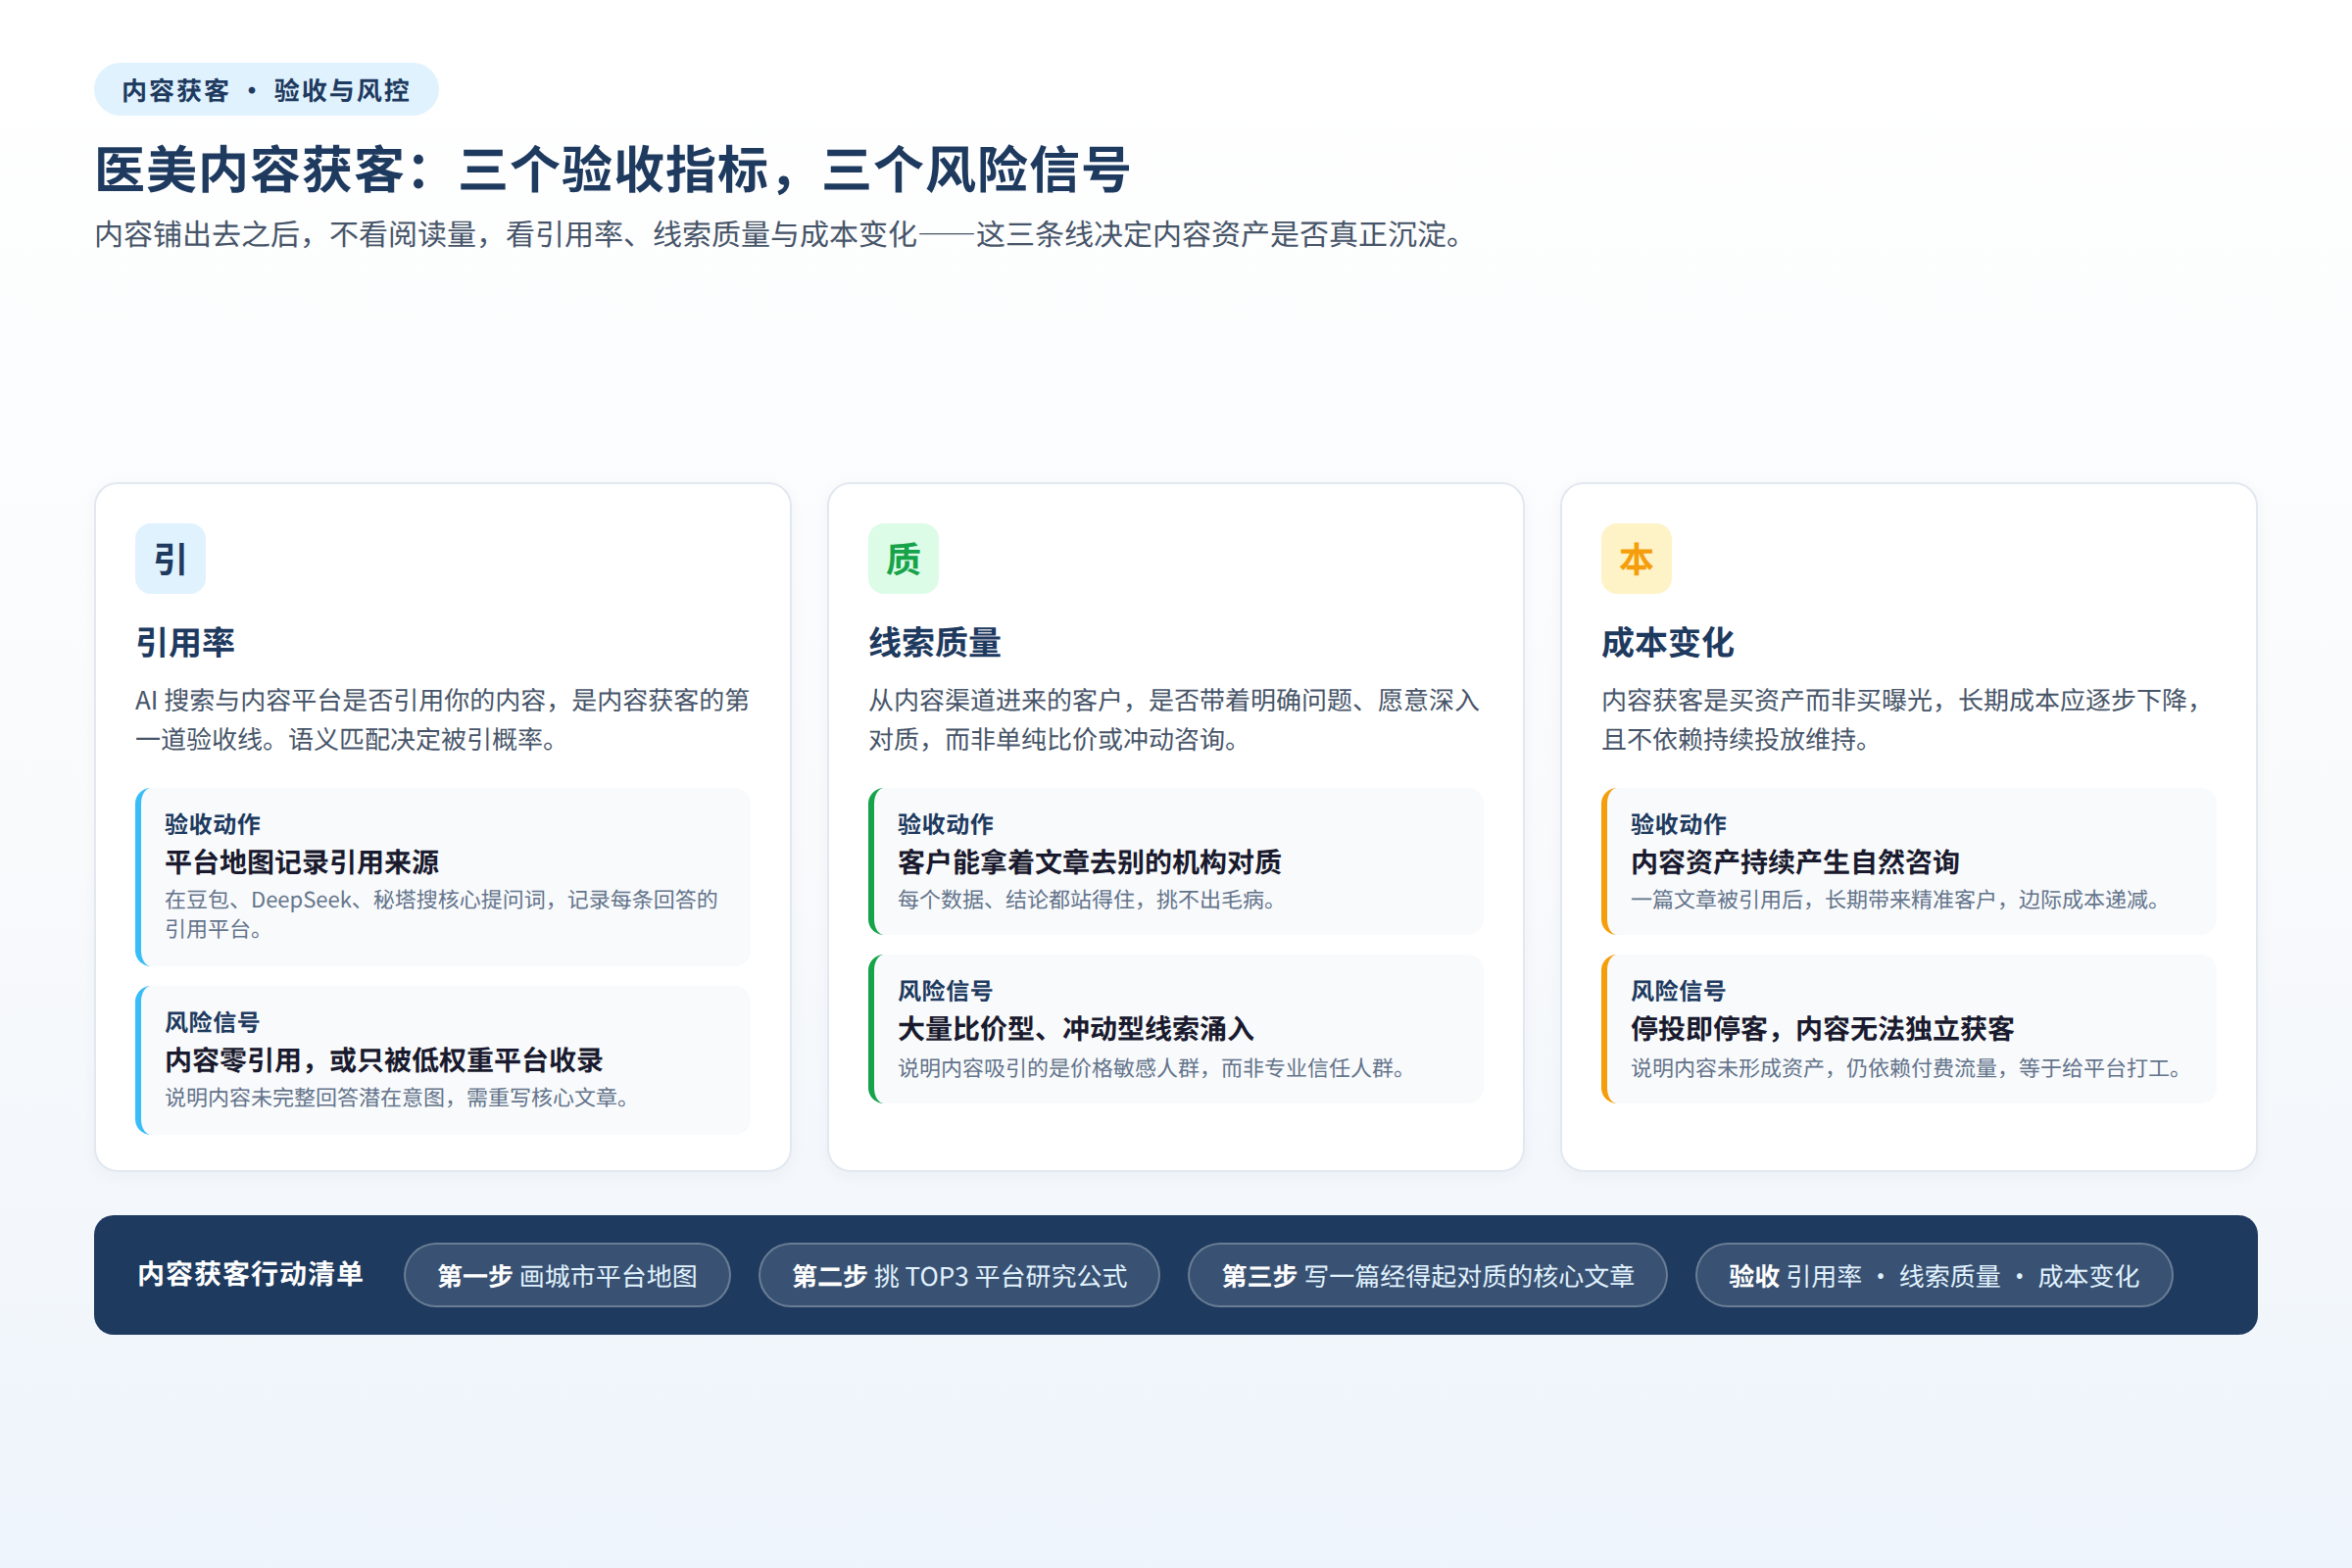Select the 第二步 挑 TOP3 平台研究公式 pill
This screenshot has width=2352, height=1568.
point(959,1275)
